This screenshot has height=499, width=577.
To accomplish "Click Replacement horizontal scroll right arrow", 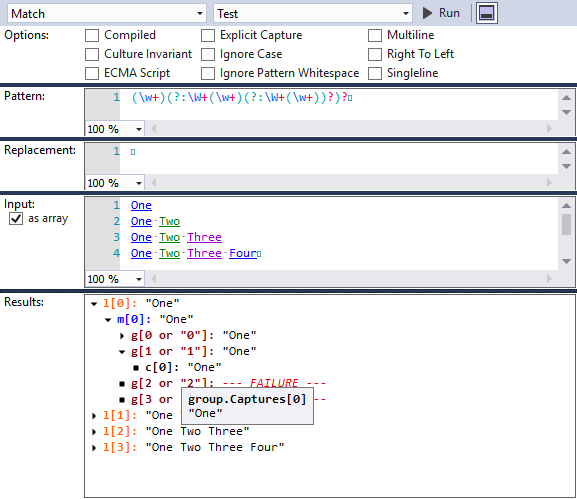I will (x=549, y=183).
